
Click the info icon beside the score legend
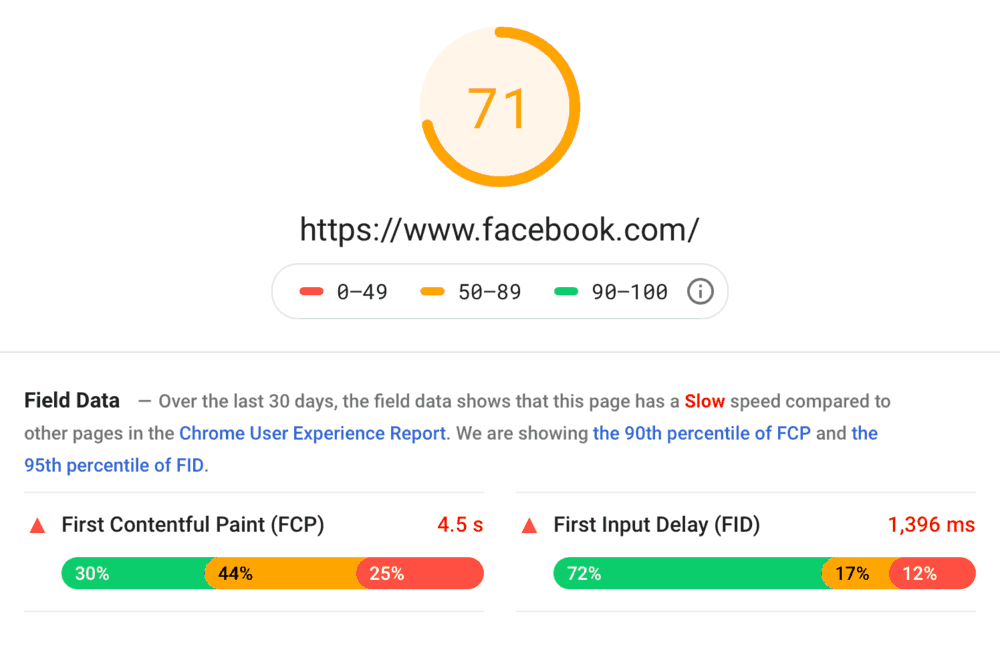click(x=700, y=291)
